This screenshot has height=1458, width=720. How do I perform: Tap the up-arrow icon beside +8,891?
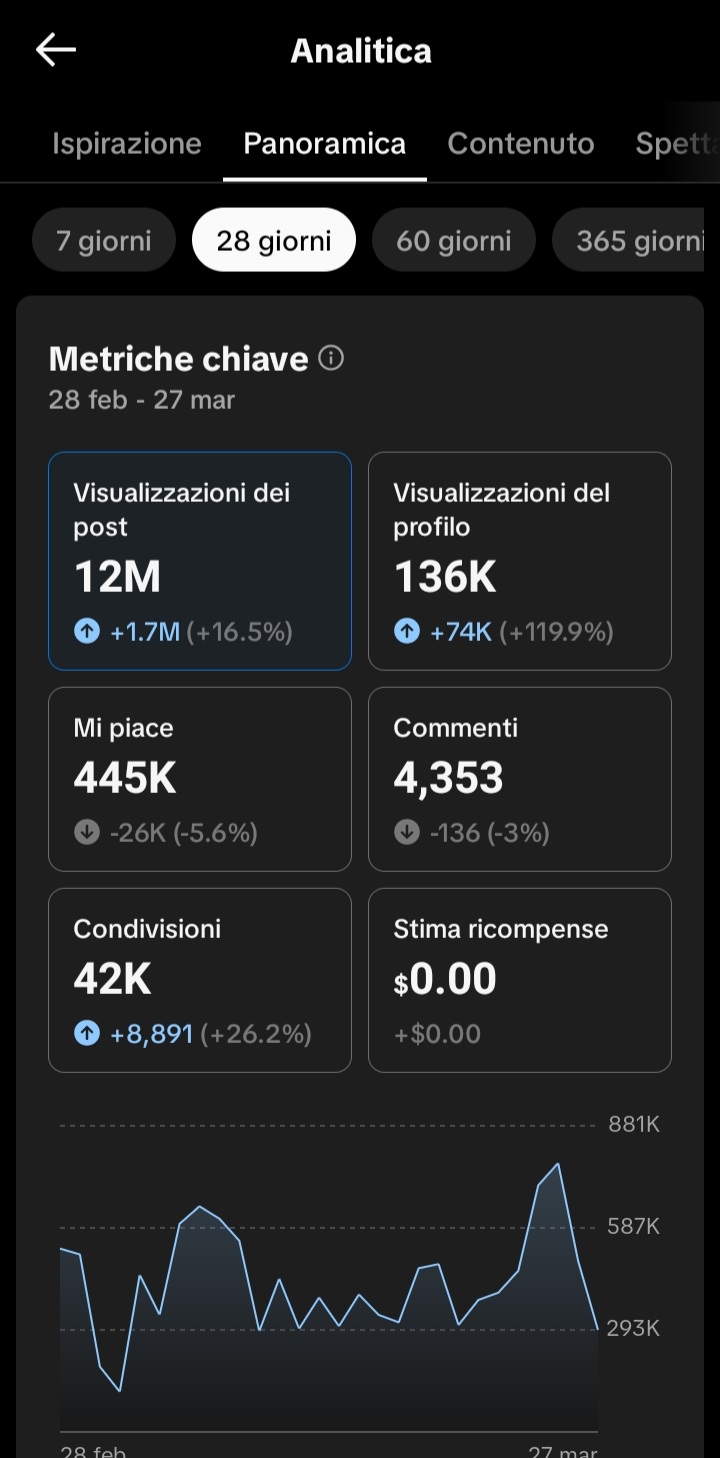click(x=87, y=1034)
